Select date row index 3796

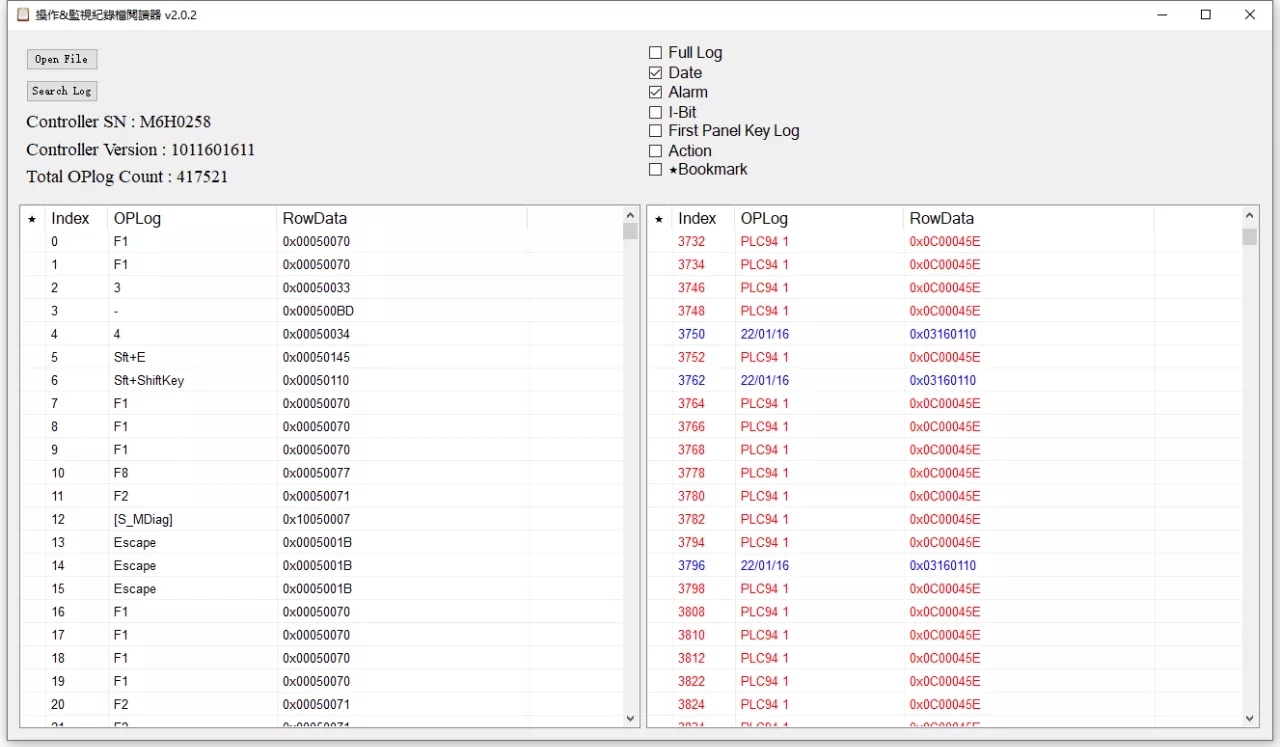[x=945, y=565]
